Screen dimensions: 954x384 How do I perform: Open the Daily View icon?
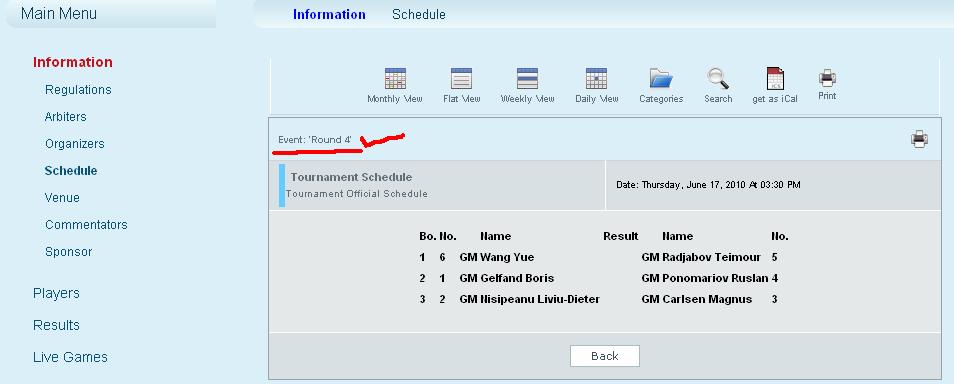[x=596, y=79]
